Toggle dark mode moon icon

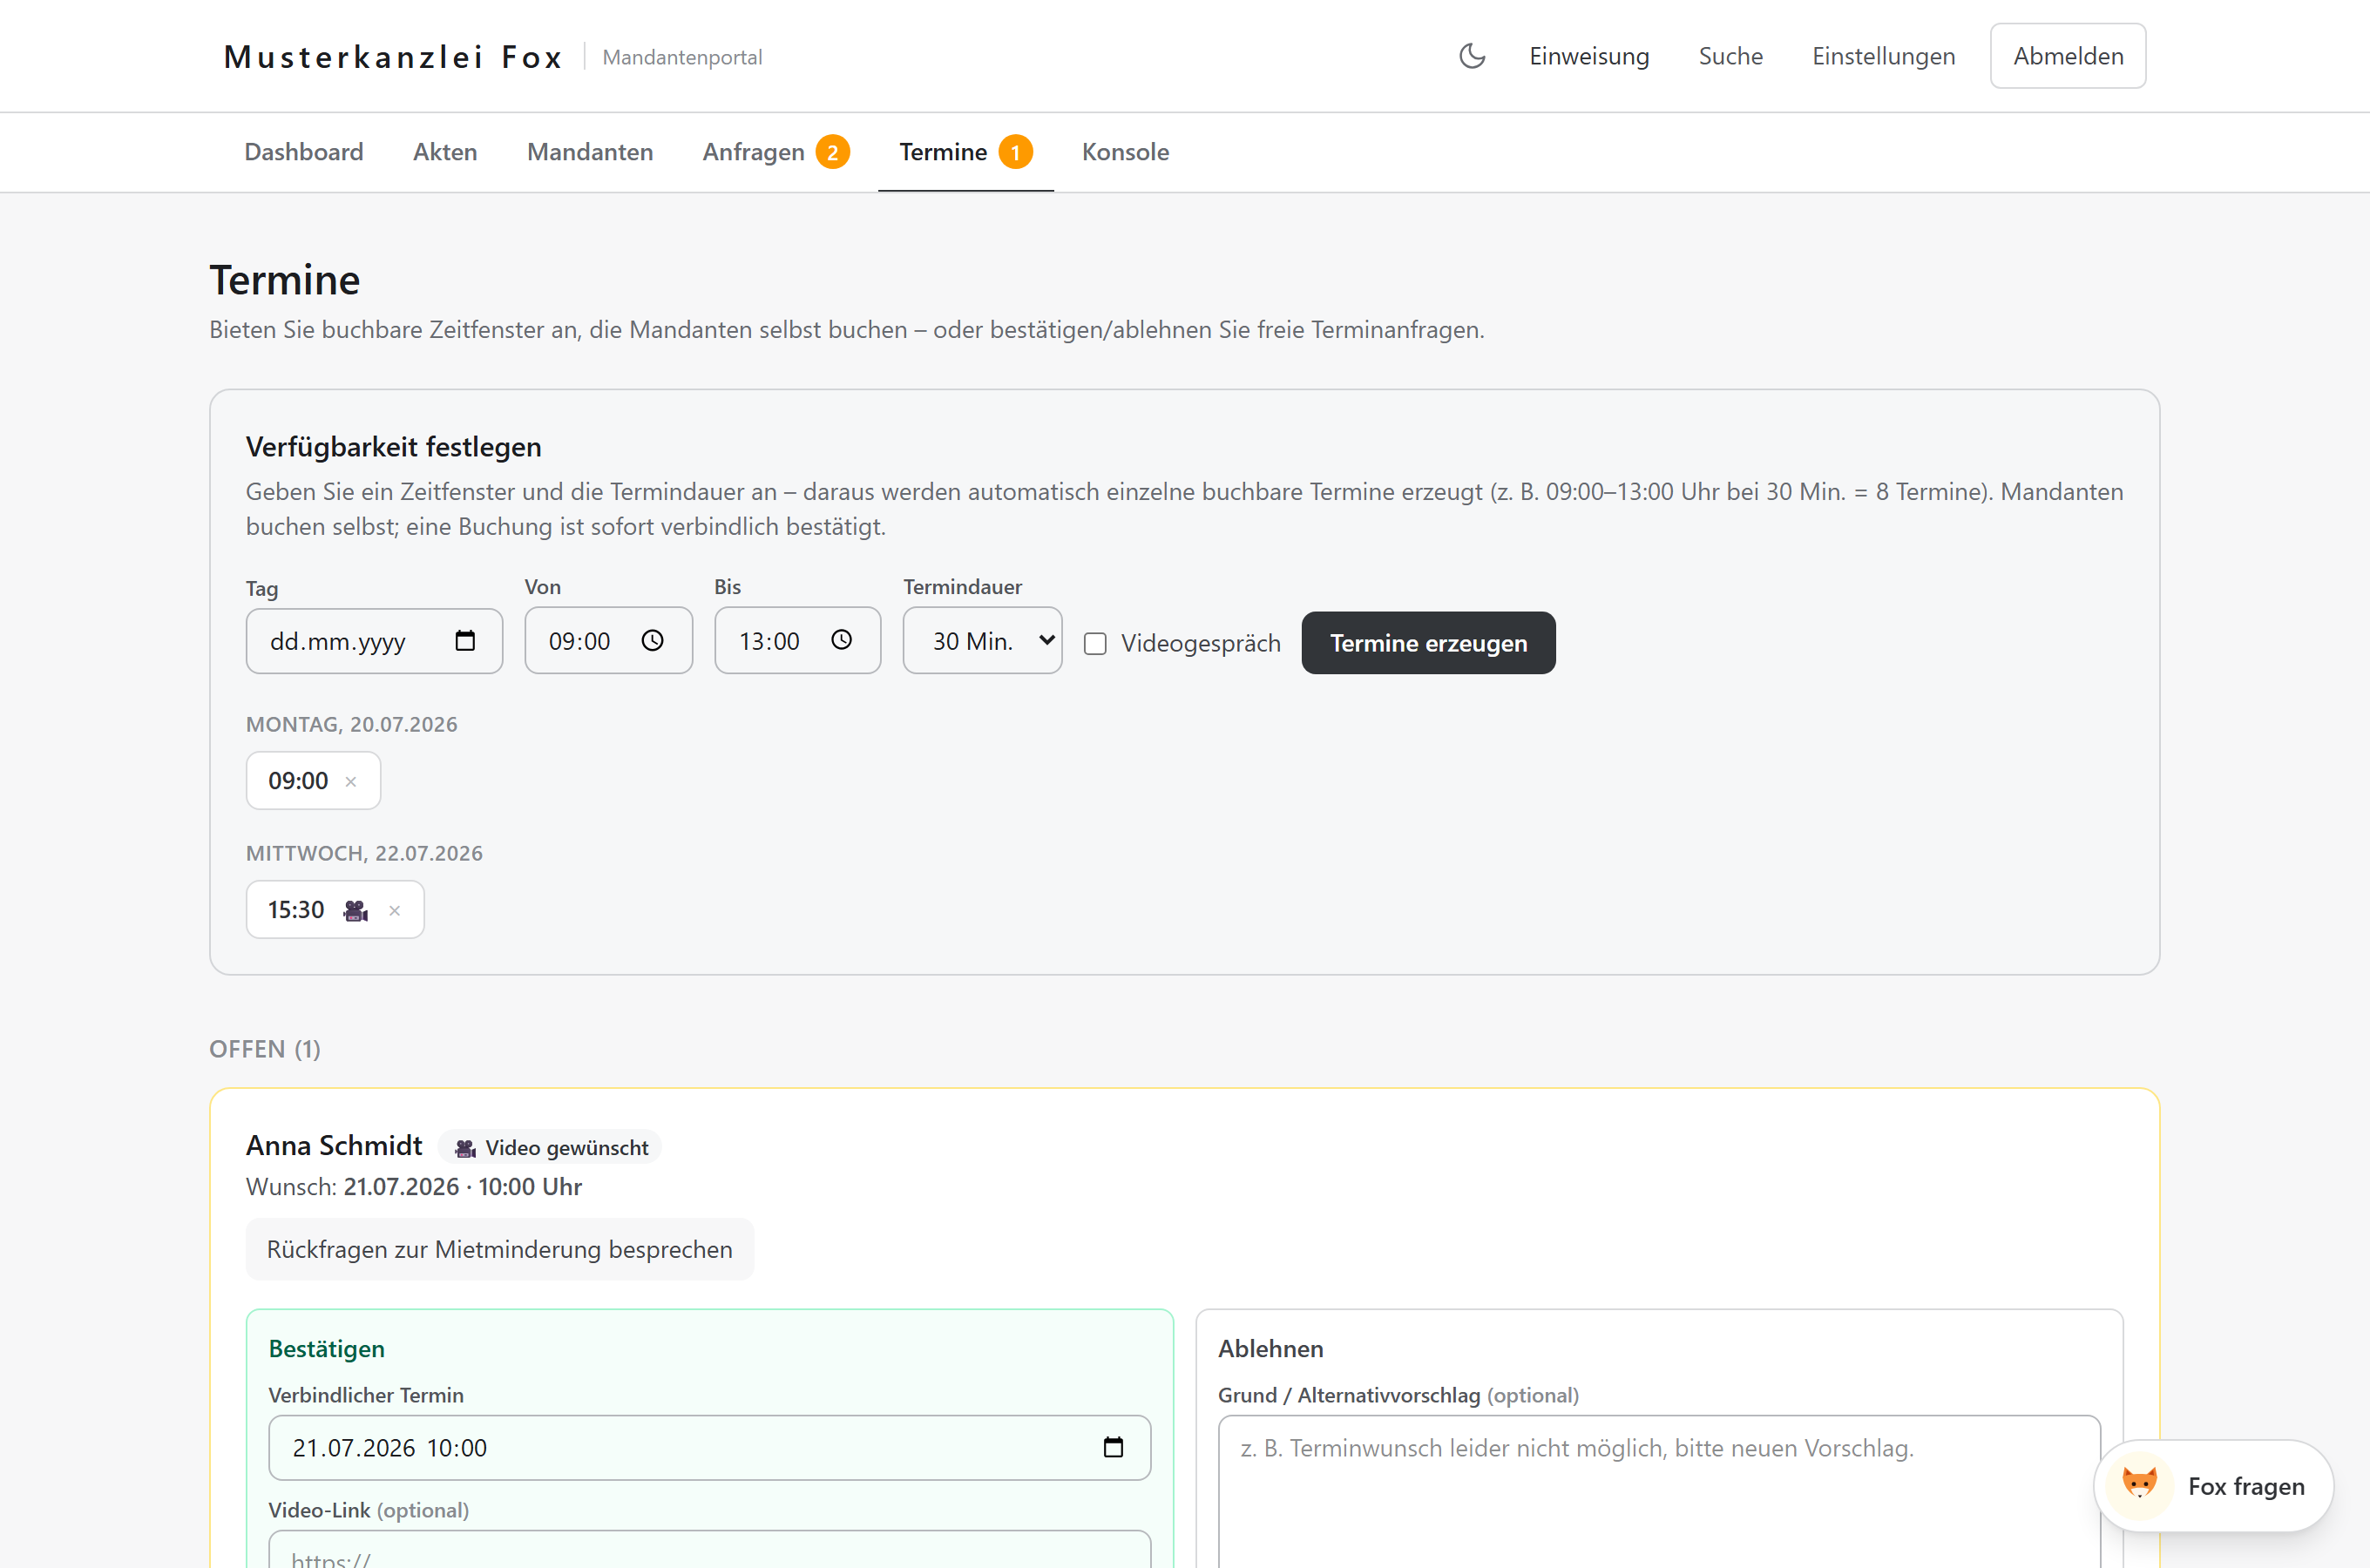pyautogui.click(x=1472, y=56)
